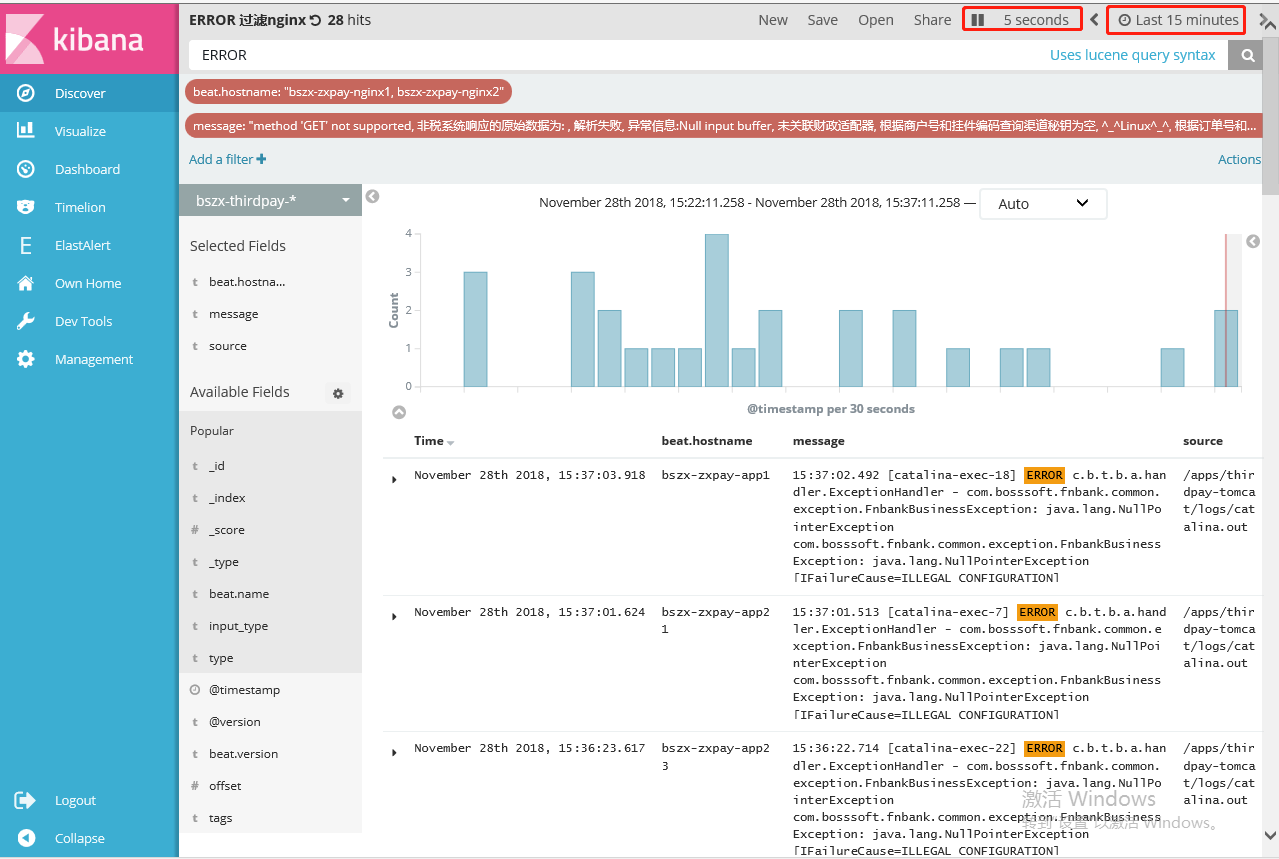Select beat.hostna... in Selected Fields
Viewport: 1279px width, 859px height.
tap(247, 282)
